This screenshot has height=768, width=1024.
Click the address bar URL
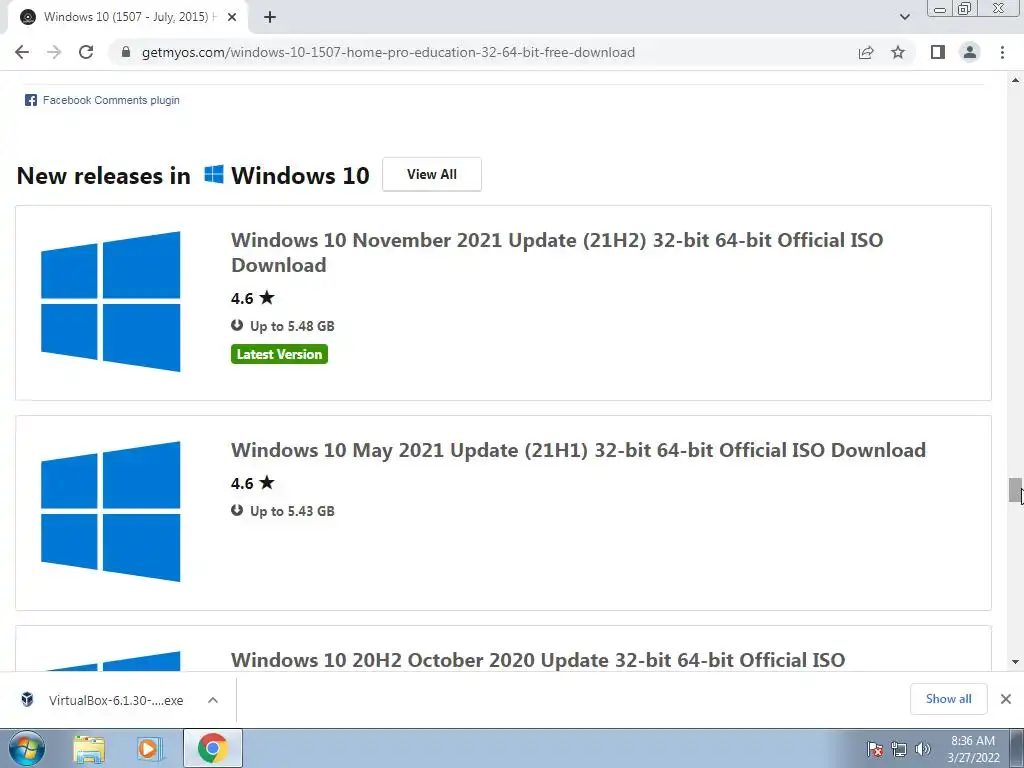[x=388, y=52]
